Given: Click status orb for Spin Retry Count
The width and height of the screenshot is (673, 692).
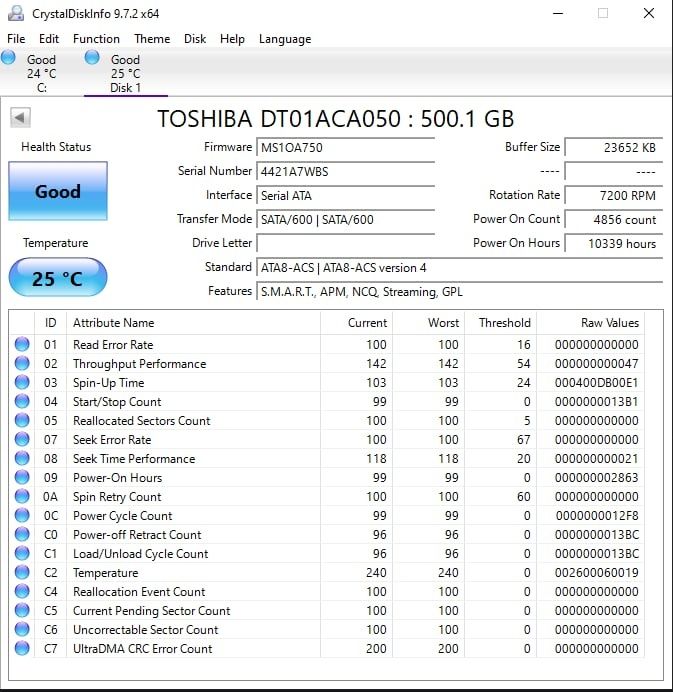Looking at the screenshot, I should [22, 496].
